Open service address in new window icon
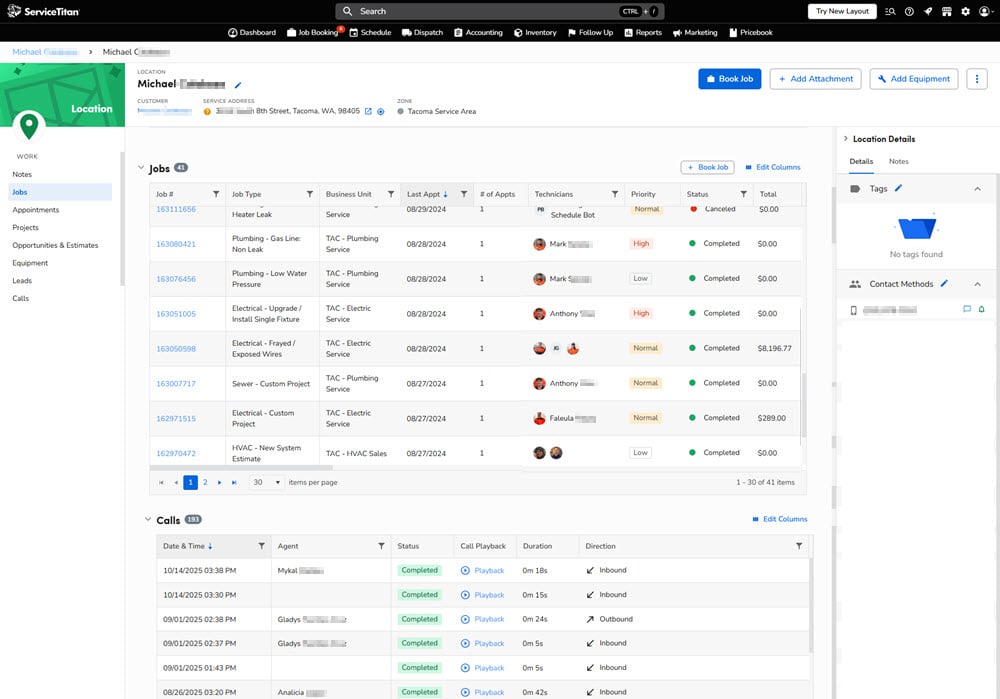Viewport: 1000px width, 699px height. point(368,111)
